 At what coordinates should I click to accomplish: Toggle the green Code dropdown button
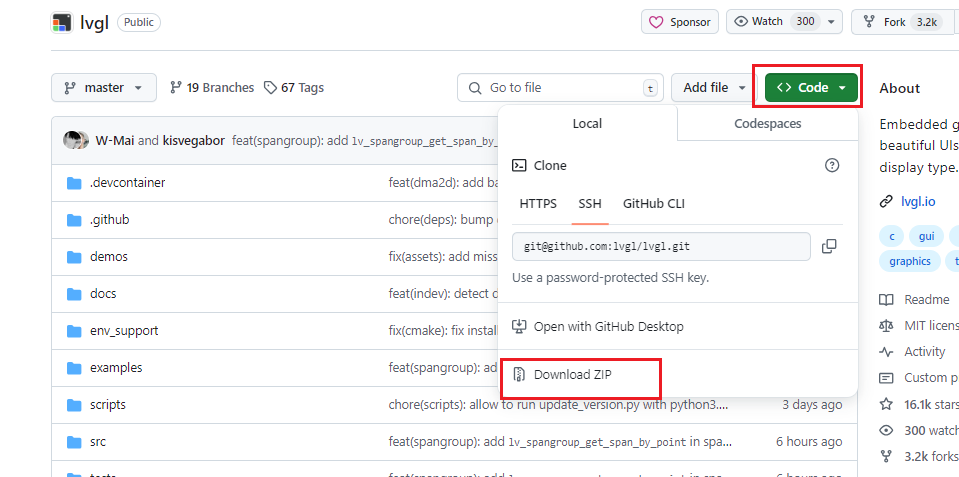pyautogui.click(x=811, y=87)
